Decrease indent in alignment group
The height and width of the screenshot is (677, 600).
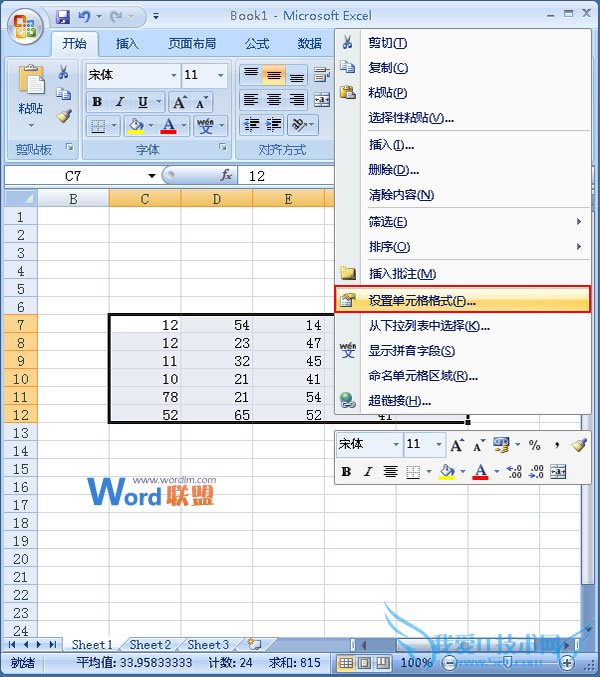tap(251, 125)
